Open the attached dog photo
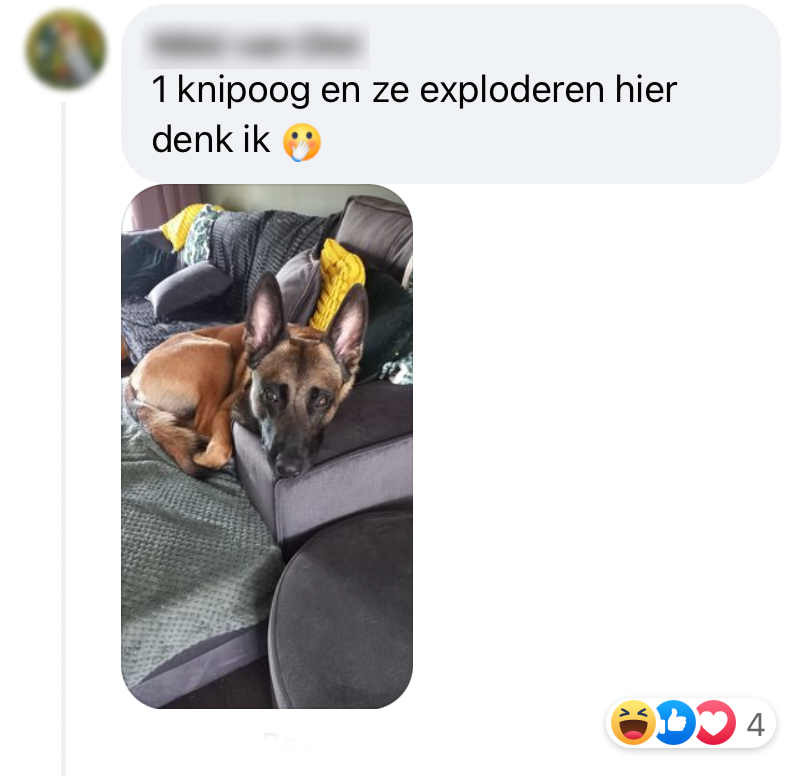Screen dimensions: 792x776 (x=267, y=446)
